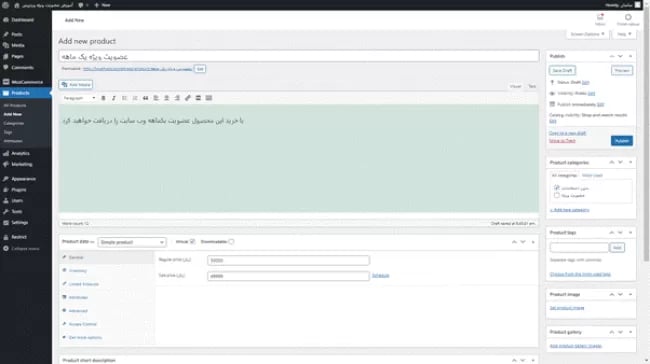
Task: Select Products in the sidebar
Action: (x=26, y=93)
